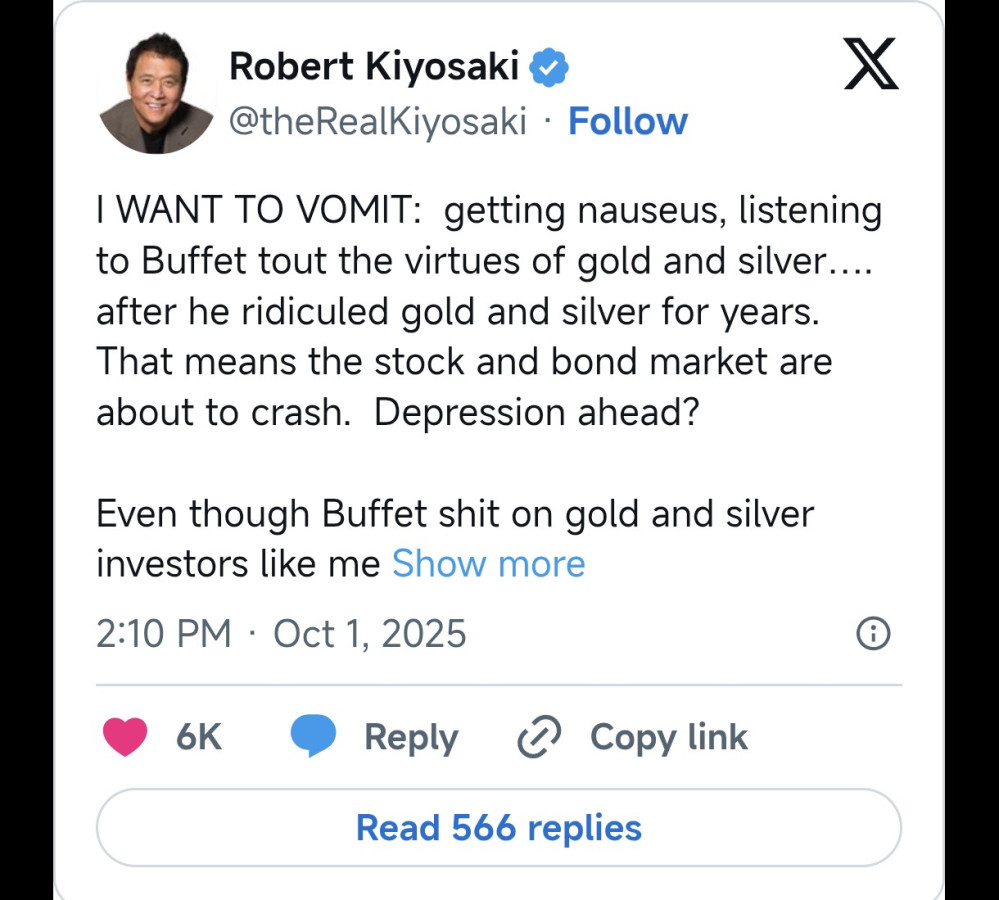Expand the post with Show more
Image resolution: width=999 pixels, height=900 pixels.
click(x=488, y=564)
